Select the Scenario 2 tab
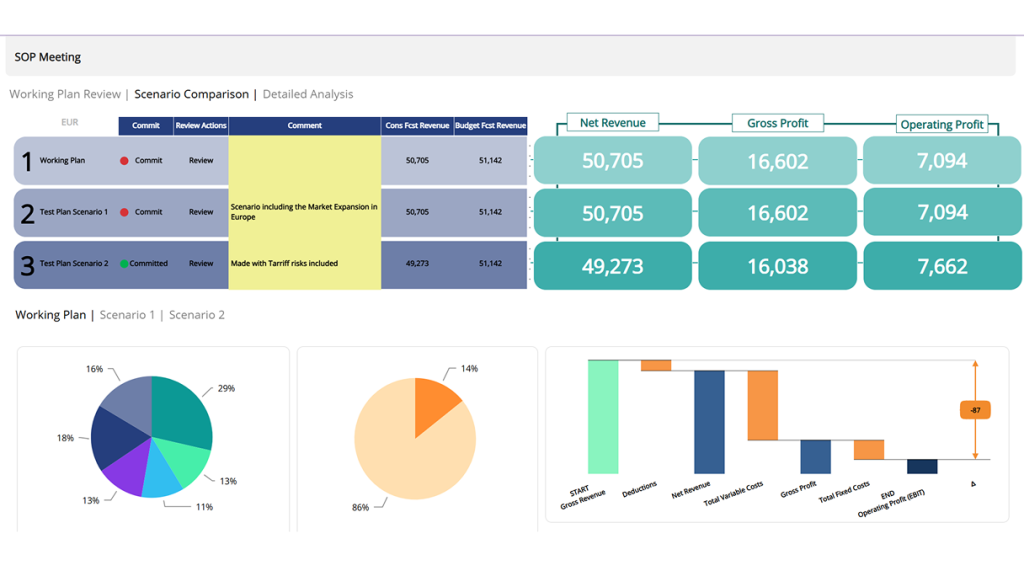Viewport: 1024px width, 576px height. click(200, 314)
